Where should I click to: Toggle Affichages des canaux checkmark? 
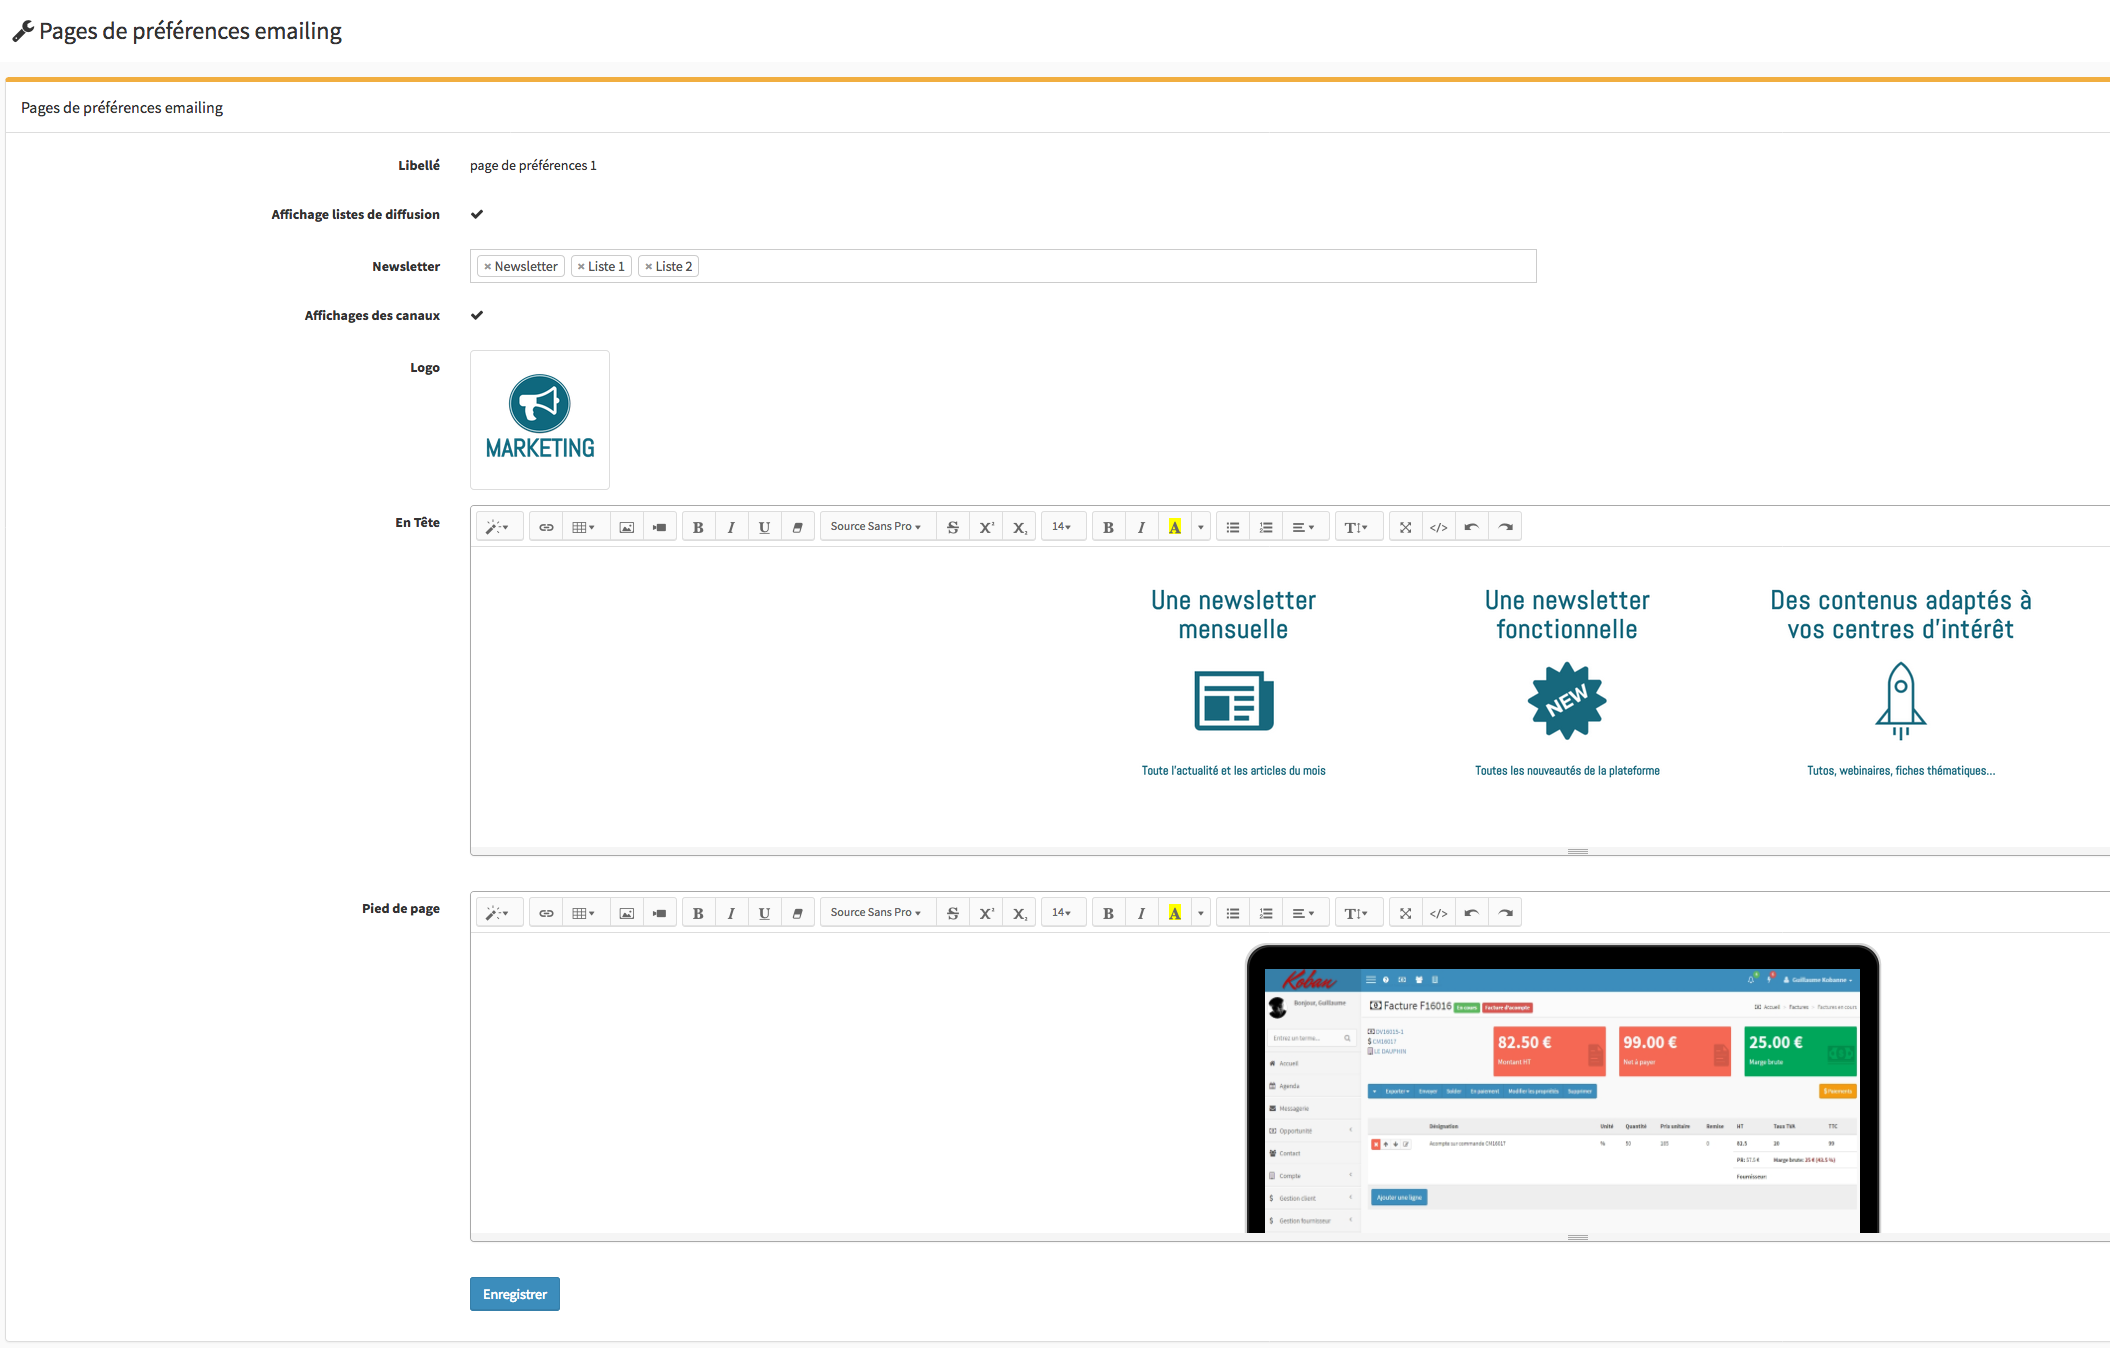coord(477,315)
